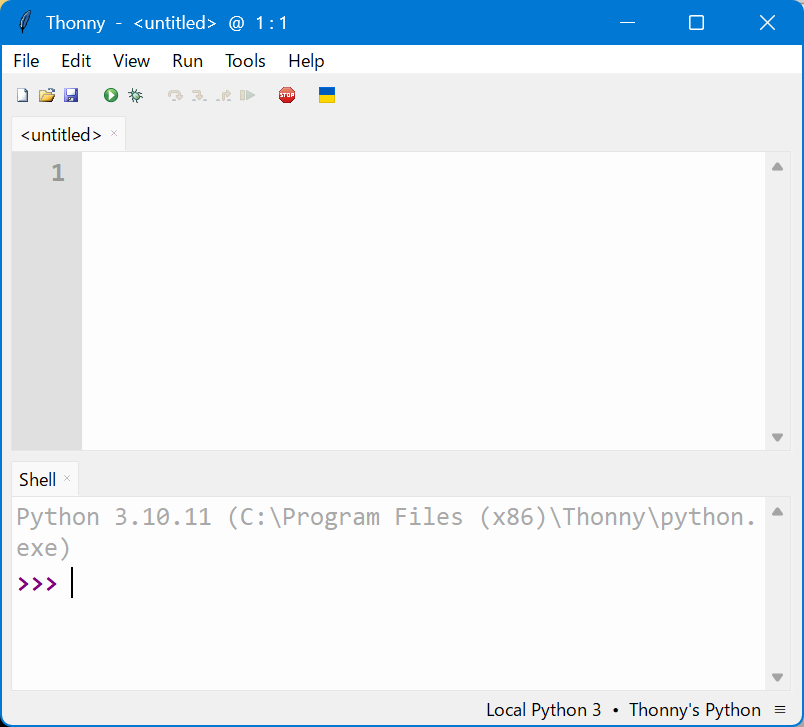Screen dimensions: 804x727
Task: Run current script with green play icon
Action: coord(111,95)
